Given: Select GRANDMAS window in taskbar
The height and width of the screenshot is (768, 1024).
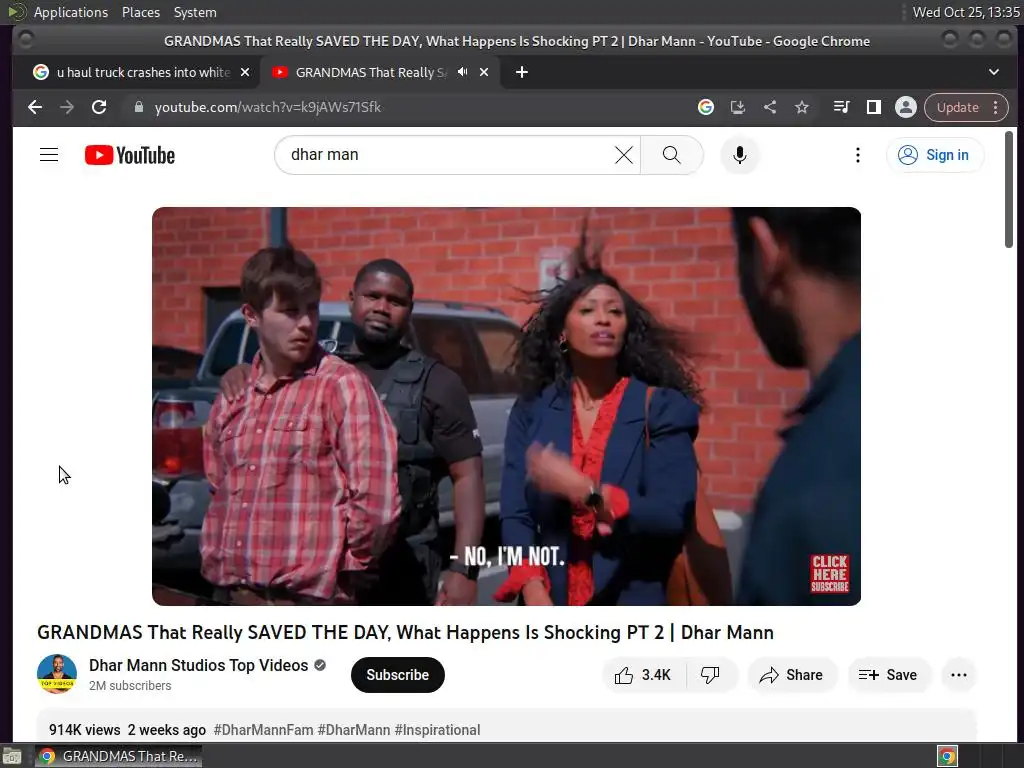Looking at the screenshot, I should coord(118,756).
